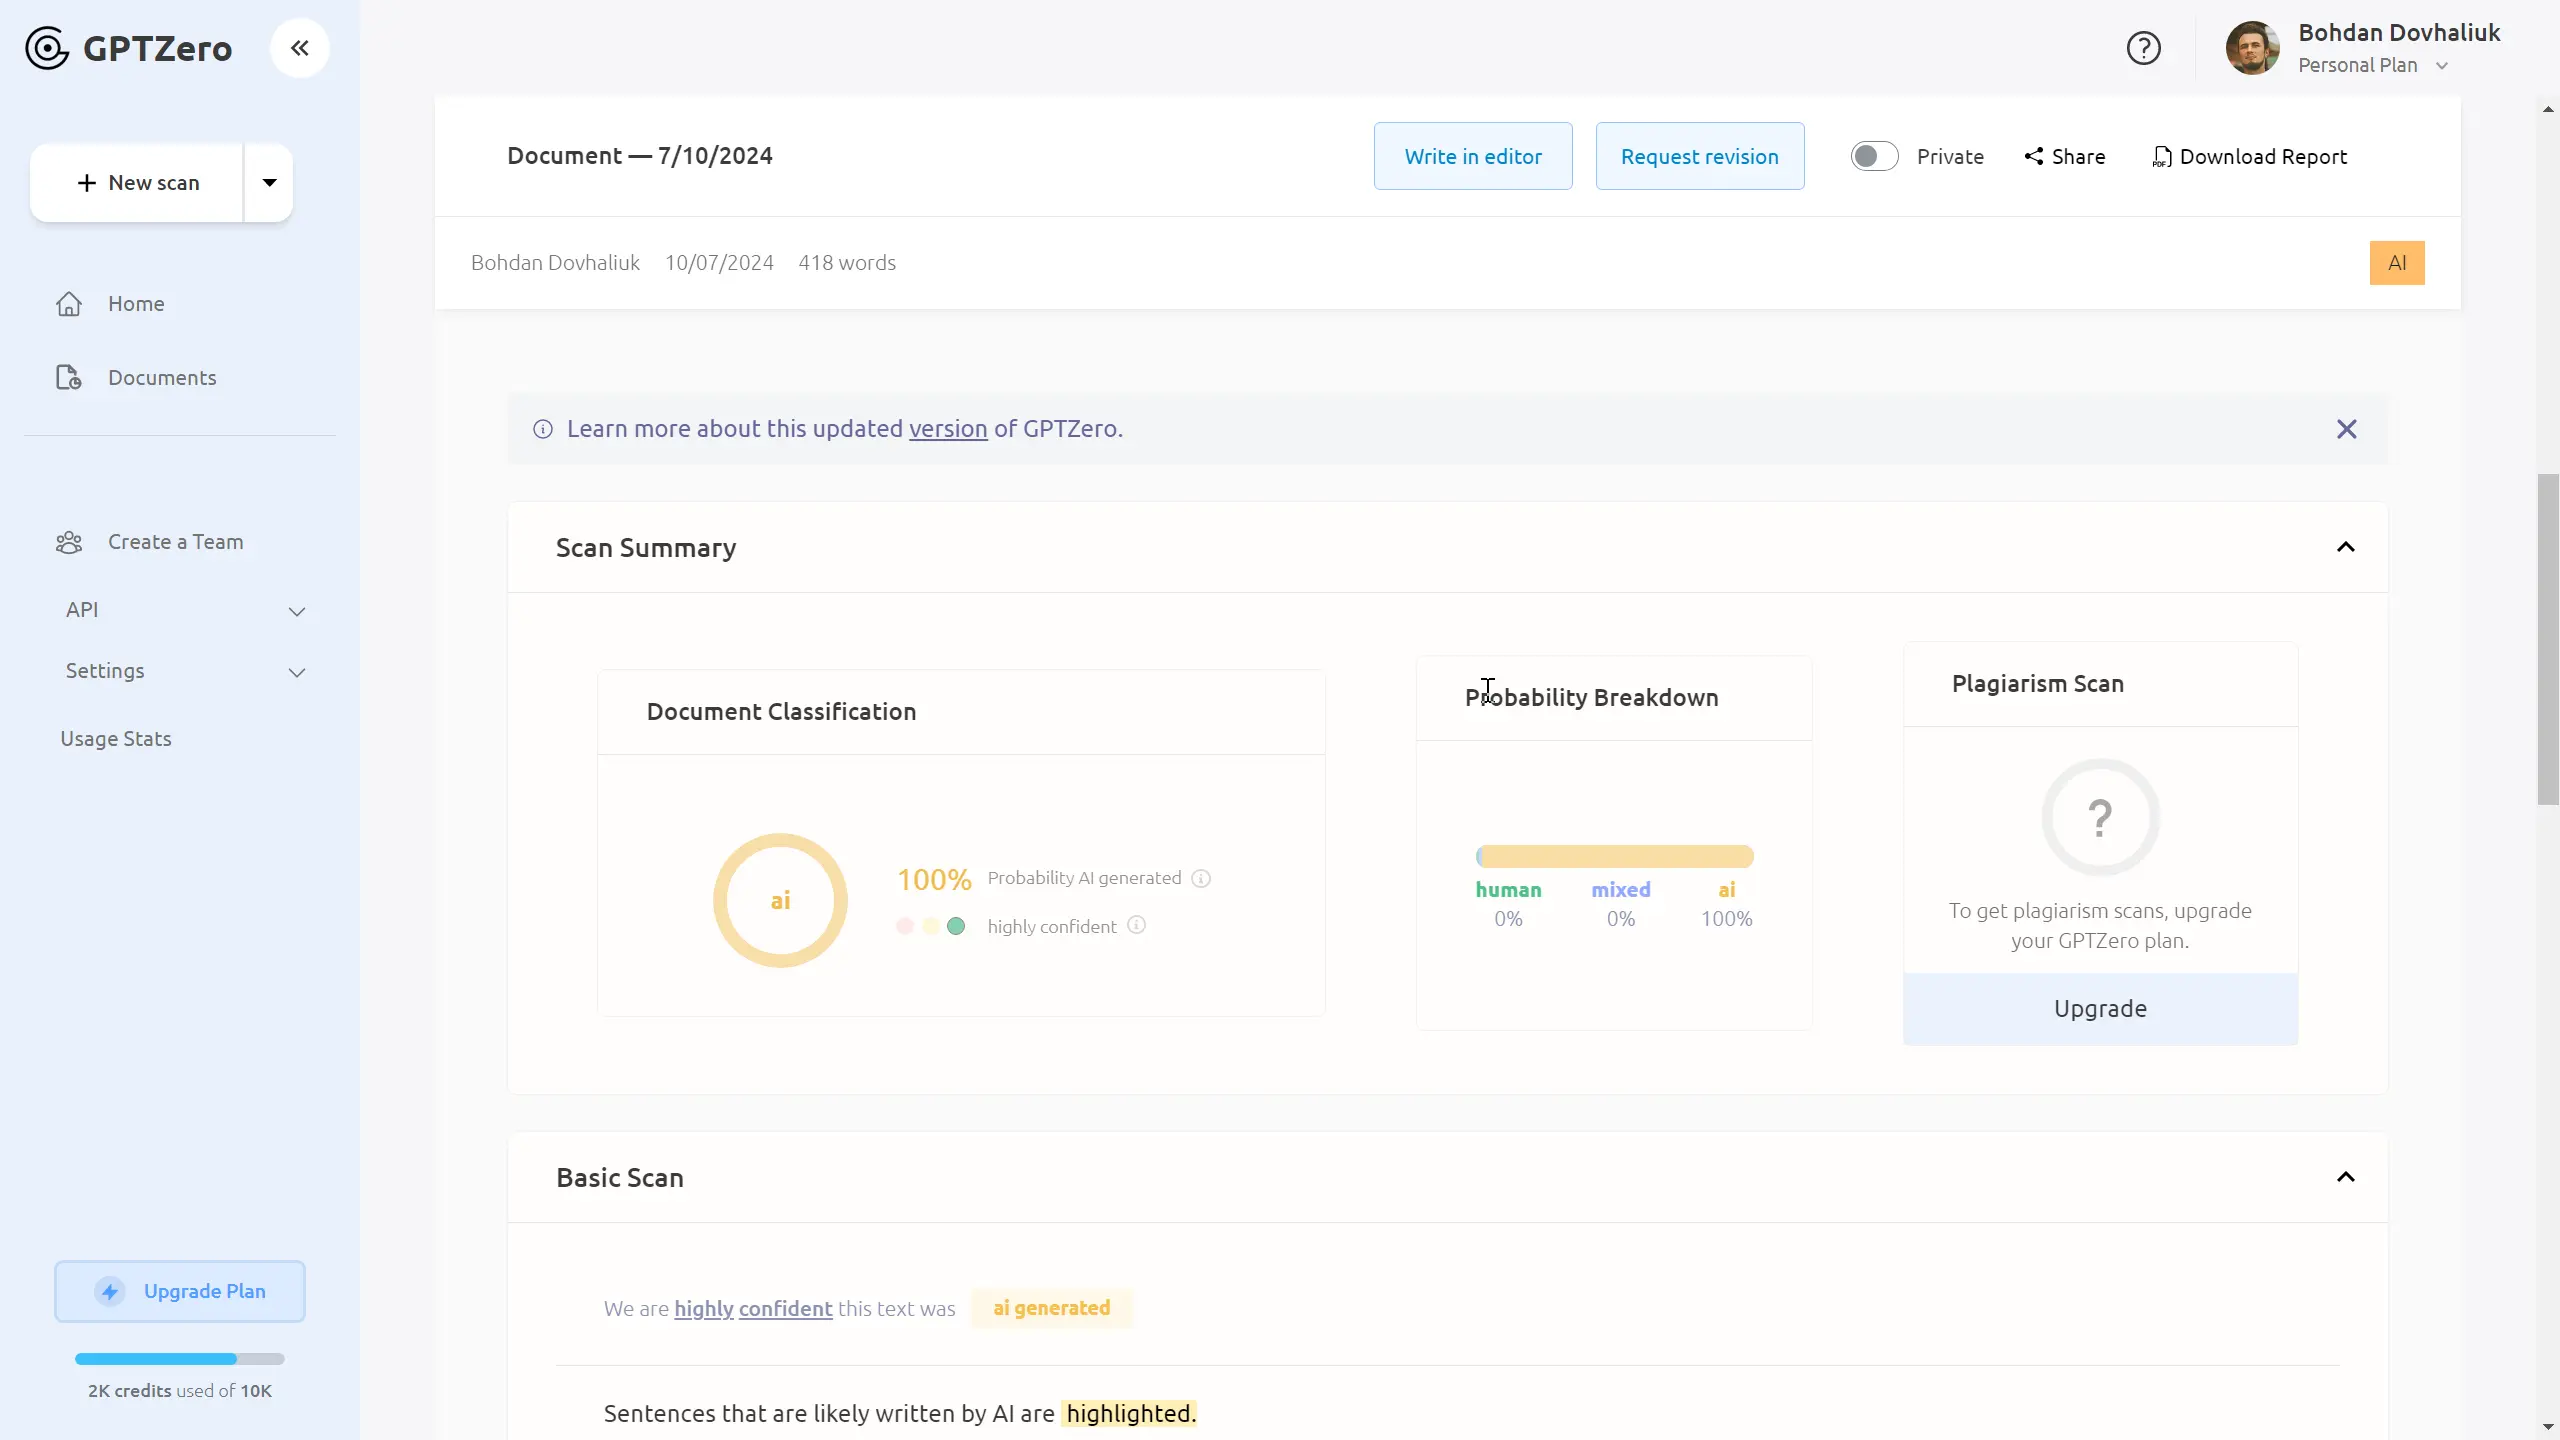This screenshot has width=2560, height=1440.
Task: Expand the API sidebar section
Action: [x=296, y=611]
